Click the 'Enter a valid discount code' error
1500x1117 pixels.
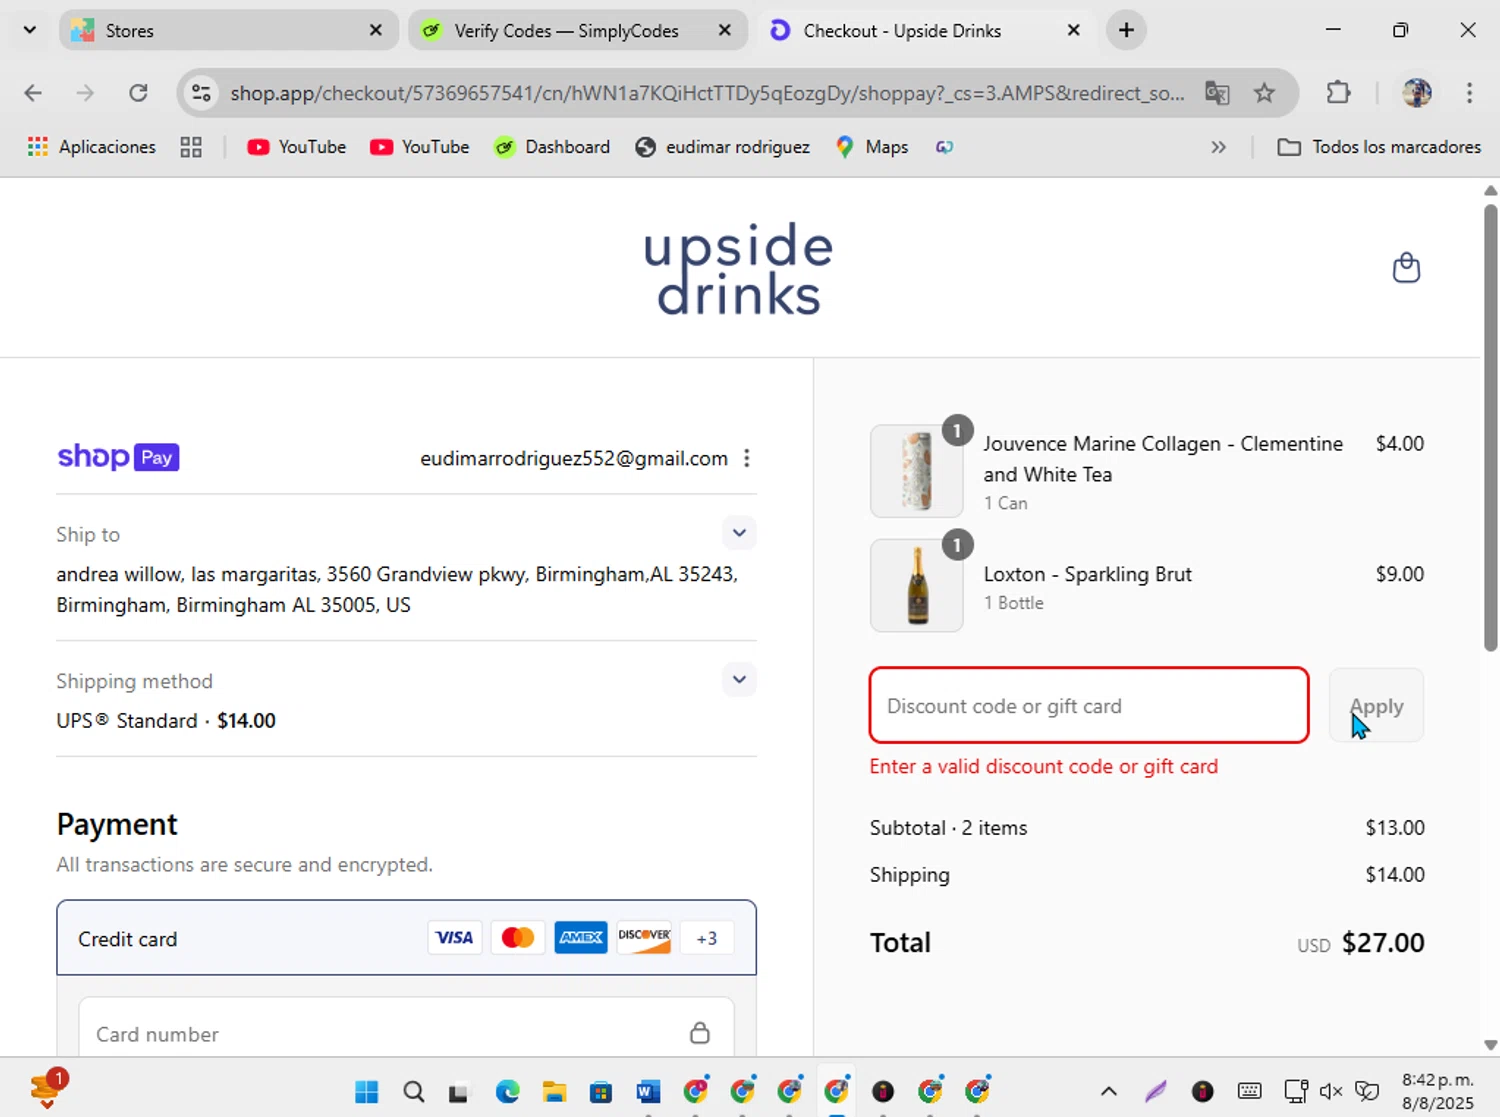(1044, 766)
